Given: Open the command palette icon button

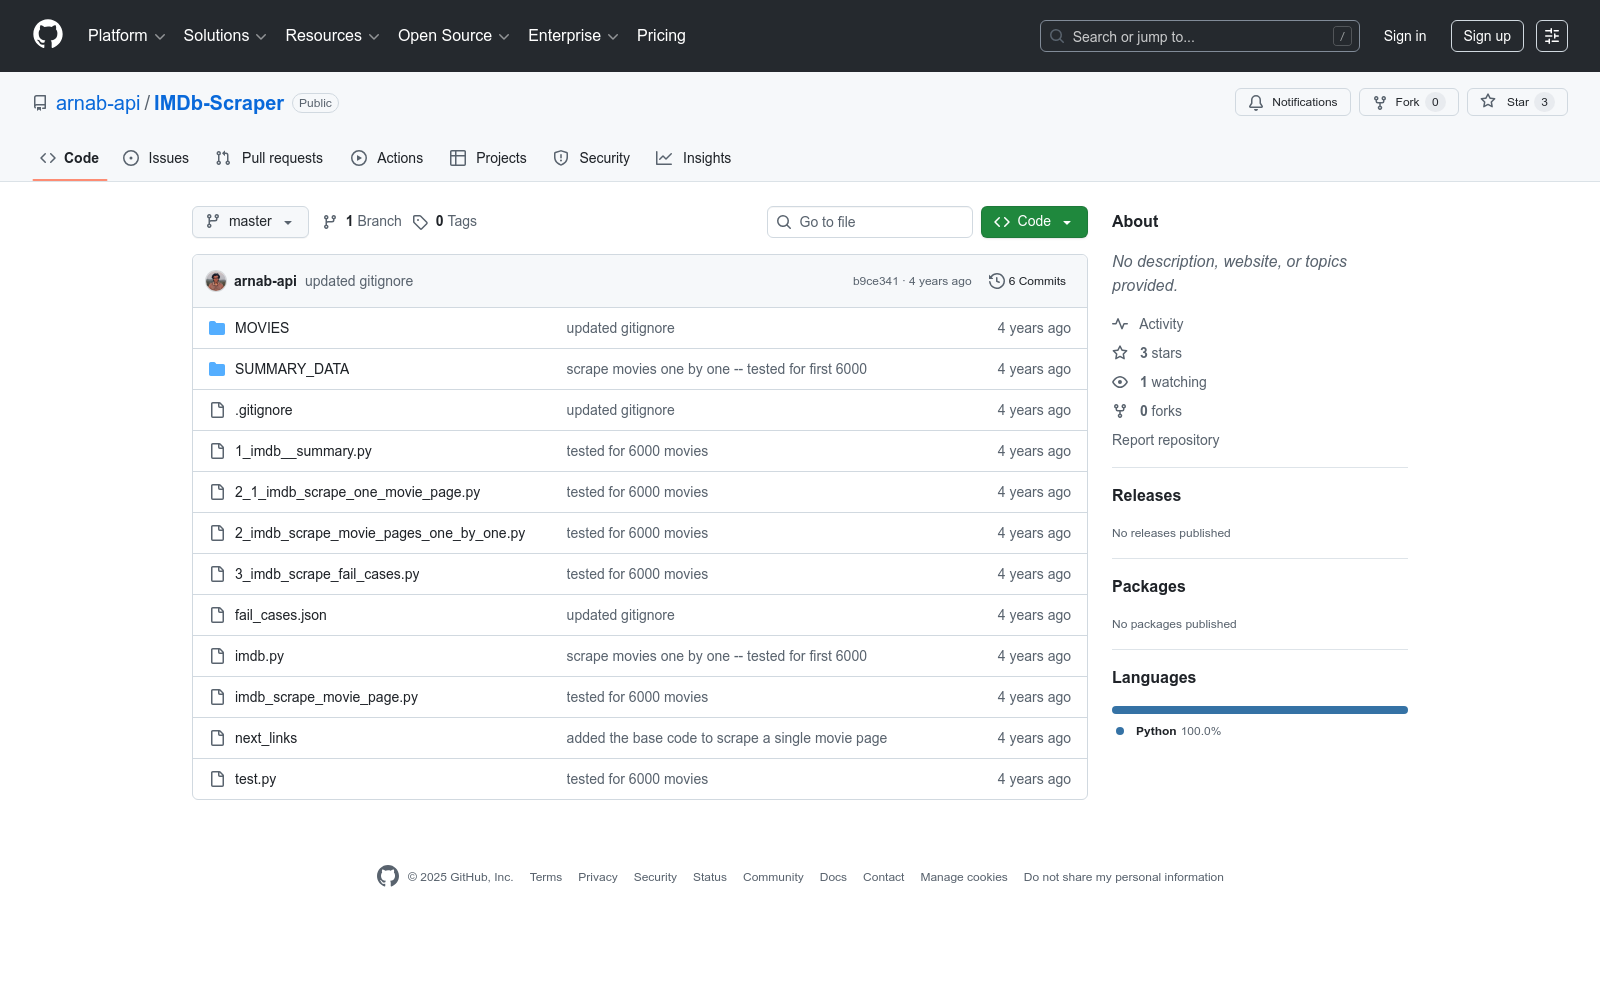Looking at the screenshot, I should 1552,36.
